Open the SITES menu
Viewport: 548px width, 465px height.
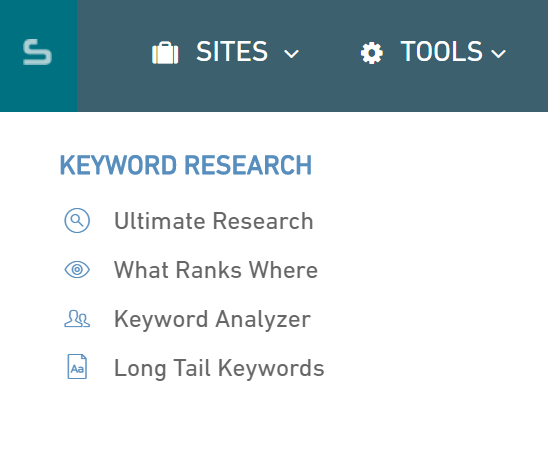[225, 52]
